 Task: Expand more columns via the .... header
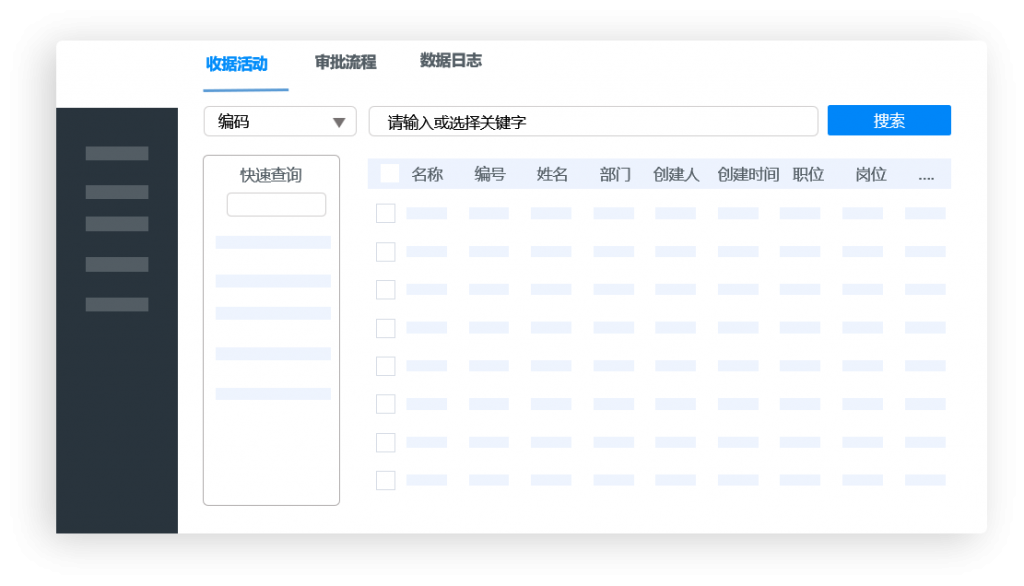click(x=925, y=175)
